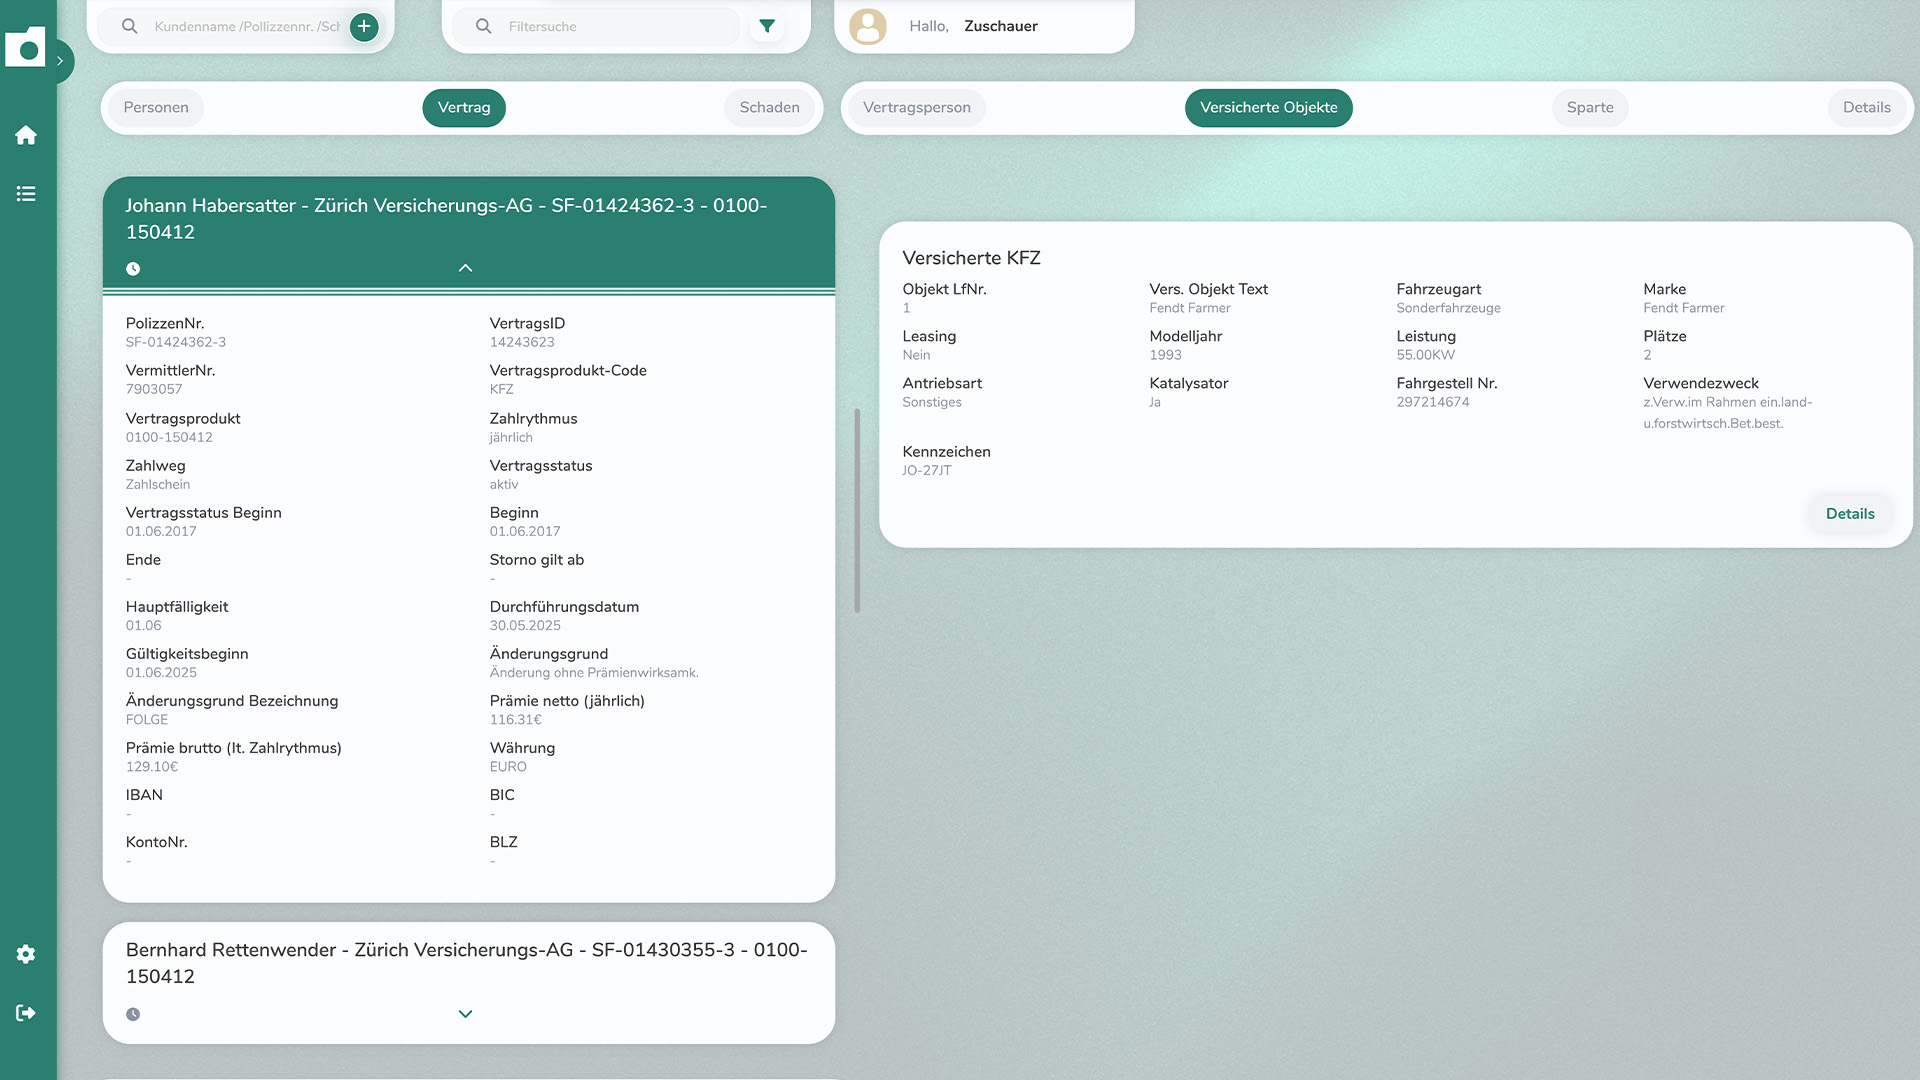Click the contract list scrollbar
Screen dimensions: 1920x1080
[857, 510]
